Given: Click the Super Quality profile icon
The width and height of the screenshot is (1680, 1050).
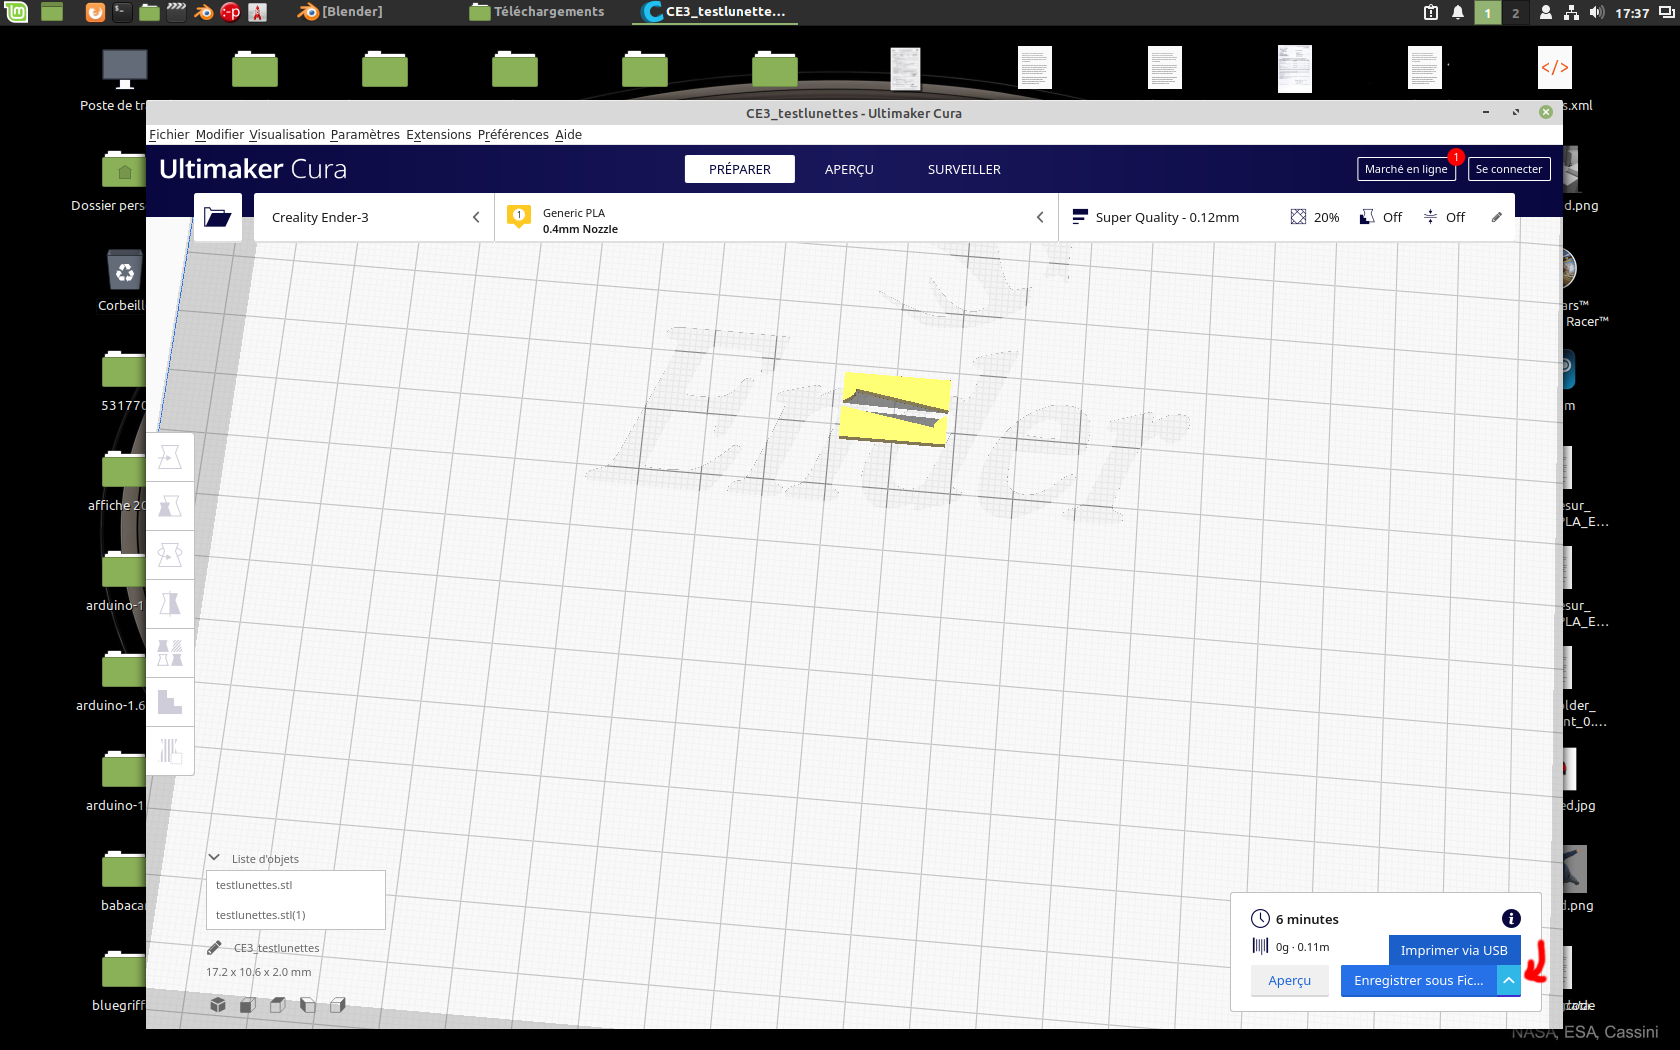Looking at the screenshot, I should 1080,217.
